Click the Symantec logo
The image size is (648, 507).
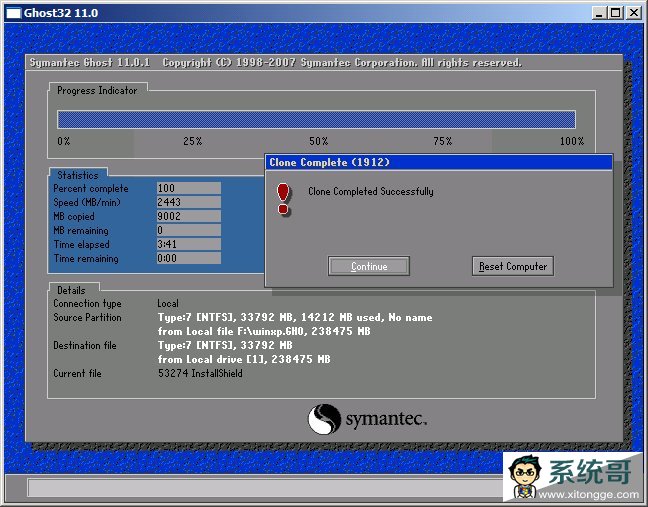tap(367, 419)
